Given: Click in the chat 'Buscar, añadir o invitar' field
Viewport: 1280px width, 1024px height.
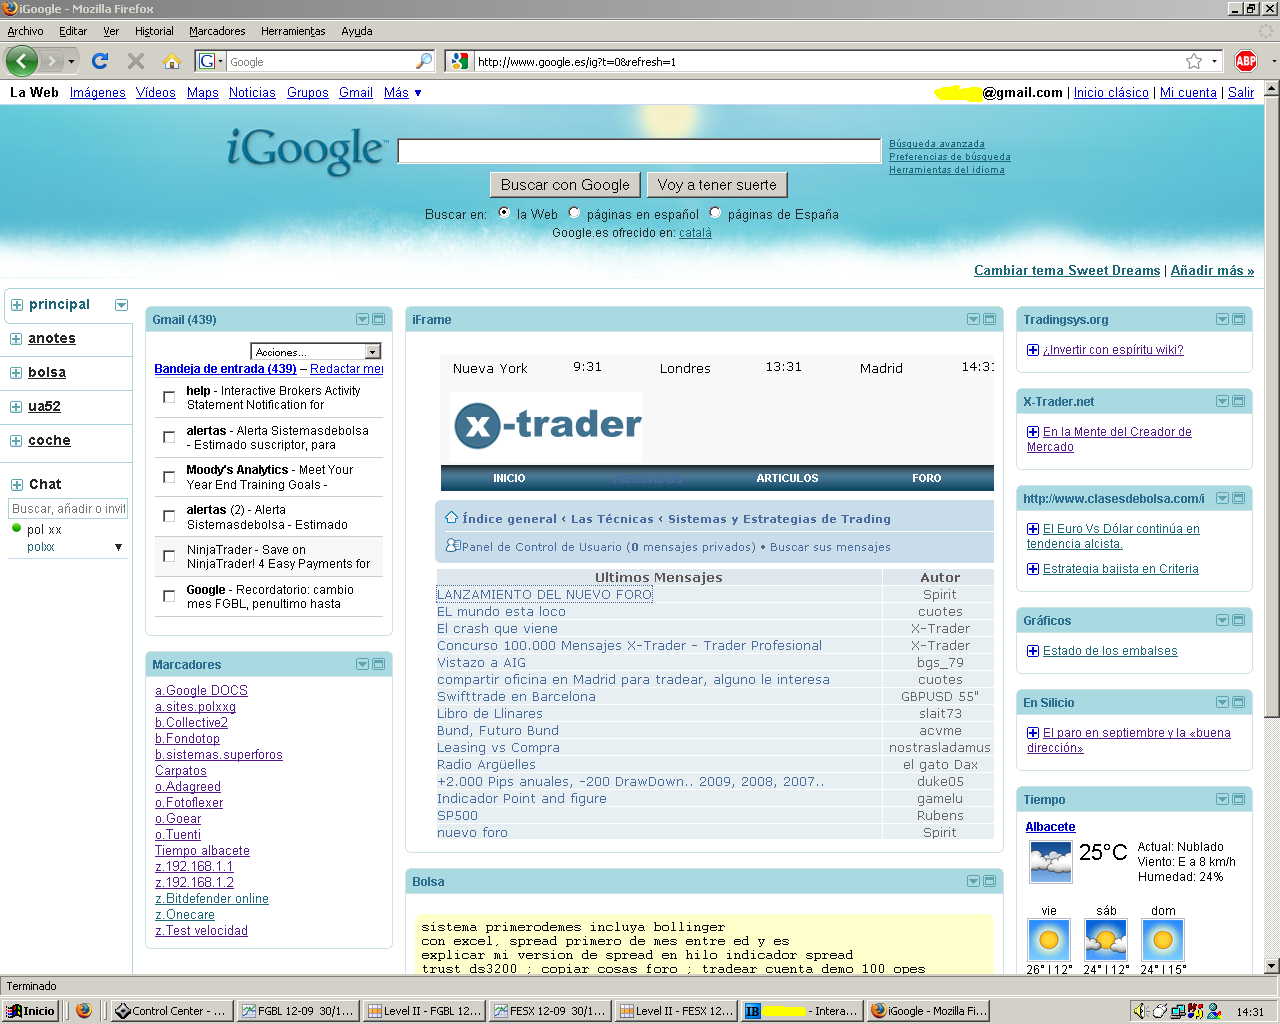Looking at the screenshot, I should pyautogui.click(x=68, y=509).
